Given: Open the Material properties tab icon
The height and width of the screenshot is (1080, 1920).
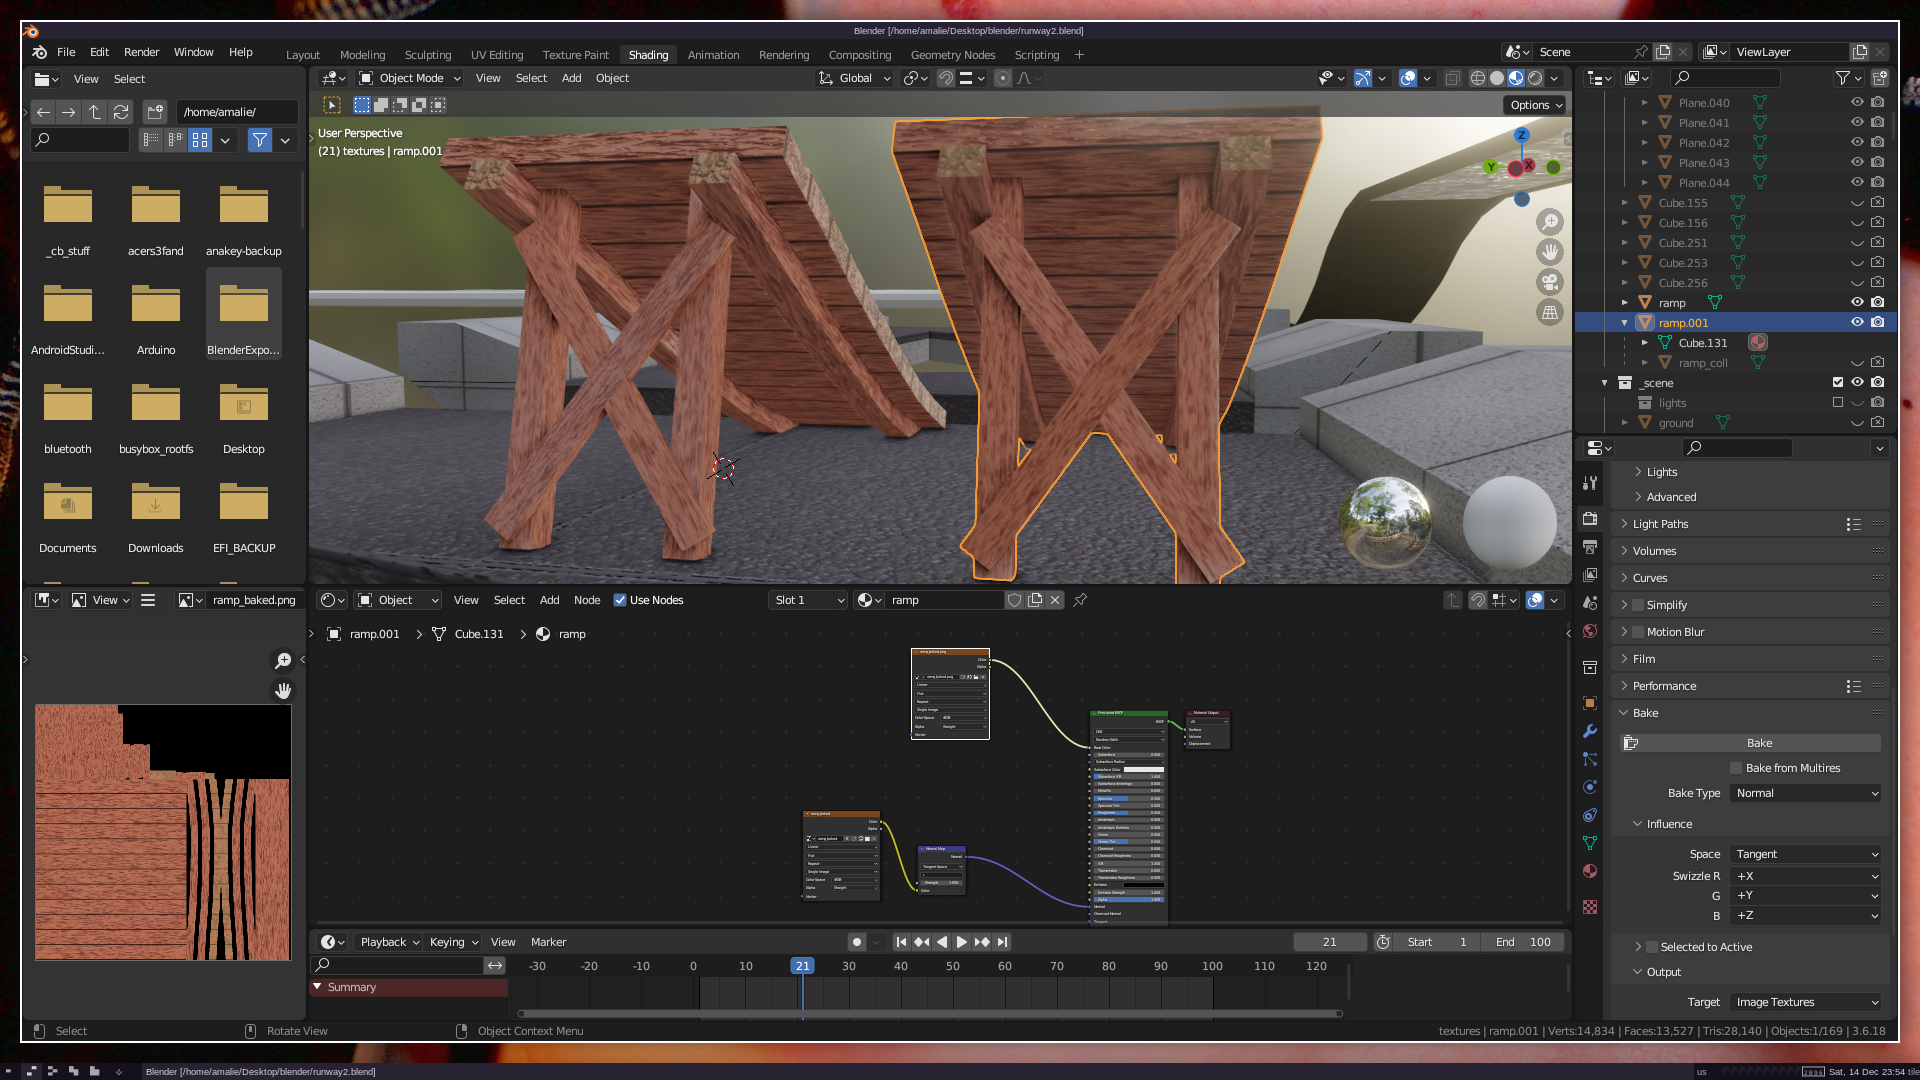Looking at the screenshot, I should (x=1590, y=871).
